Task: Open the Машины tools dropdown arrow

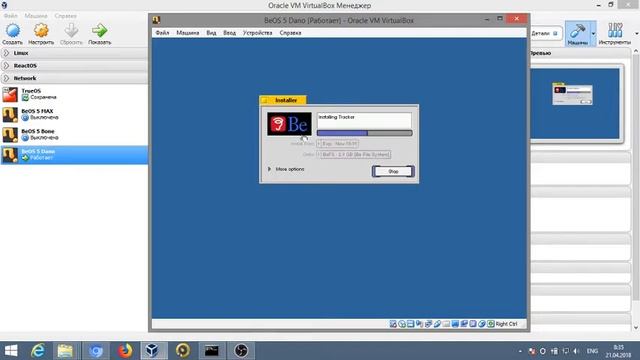Action: [593, 33]
